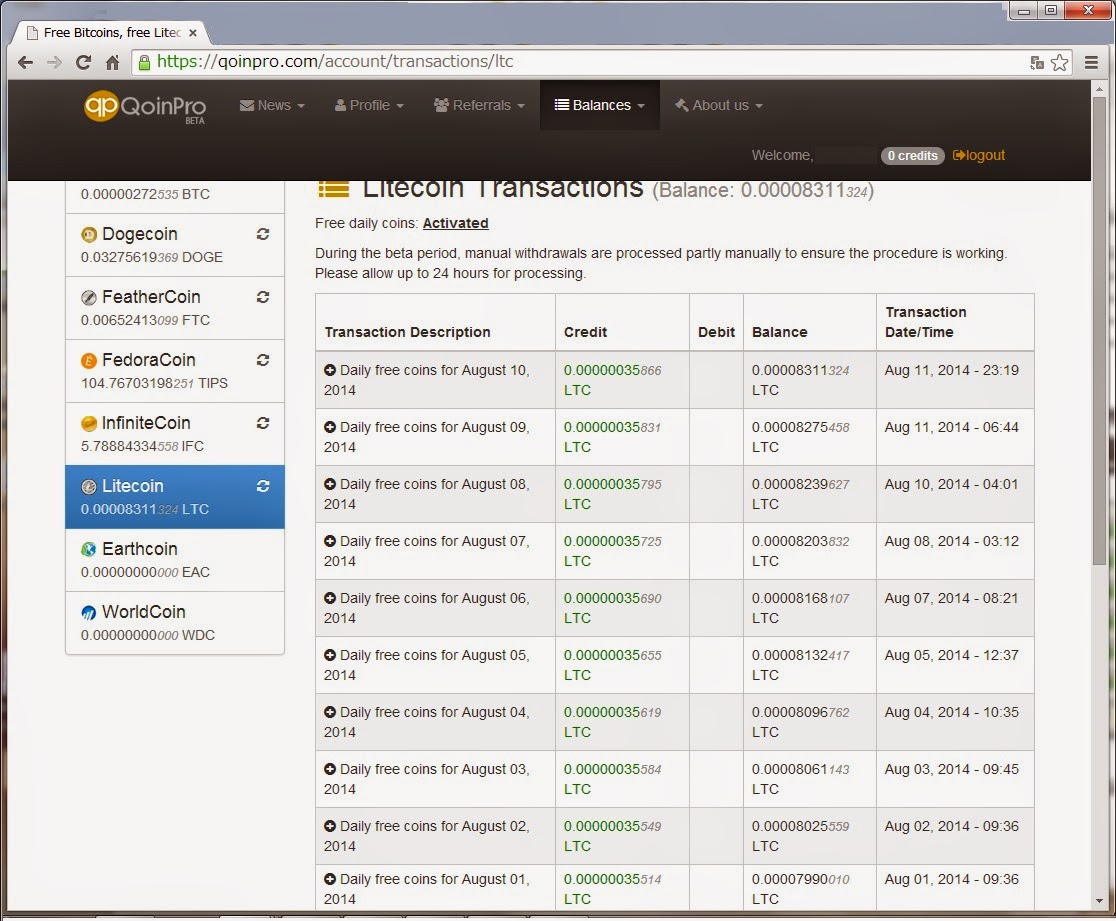
Task: Expand the August 09 transaction plus icon
Action: click(x=330, y=427)
